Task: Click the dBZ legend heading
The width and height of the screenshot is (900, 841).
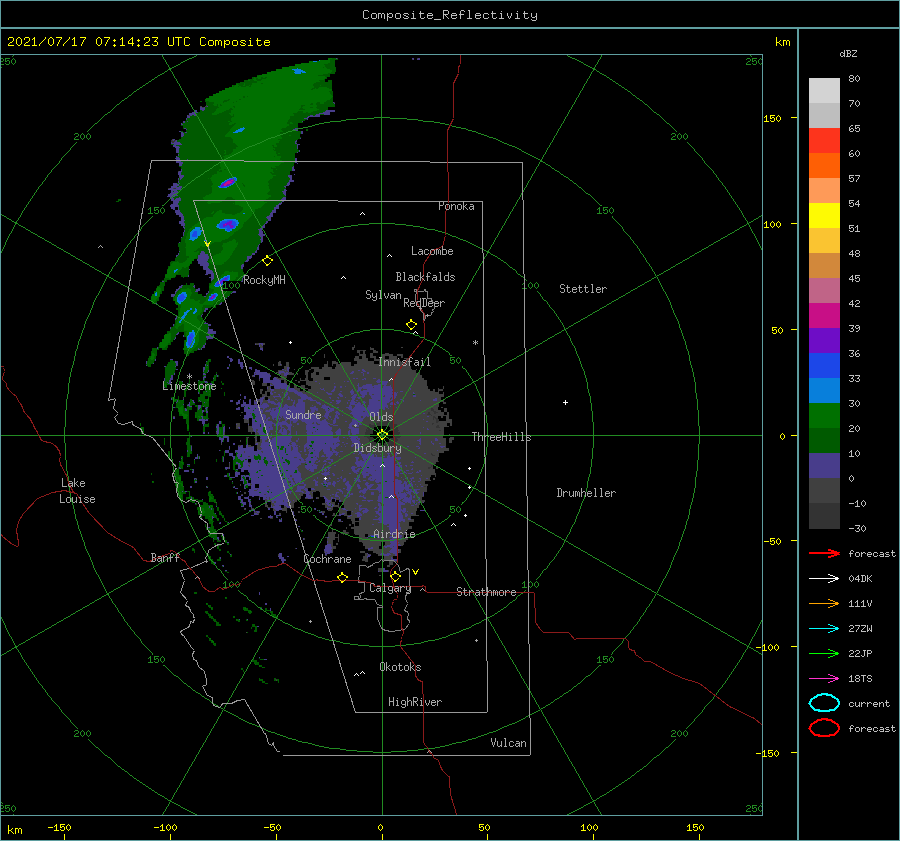Action: 848,53
